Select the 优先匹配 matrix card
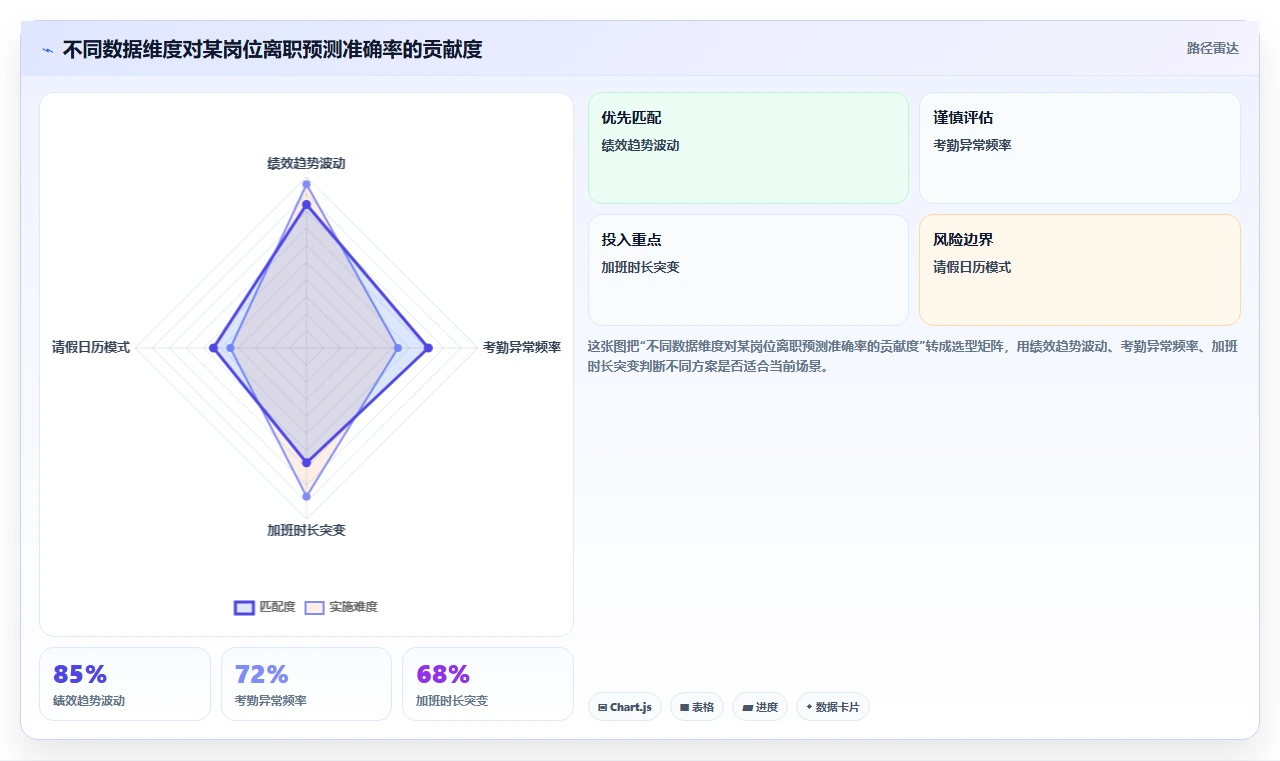 (748, 148)
